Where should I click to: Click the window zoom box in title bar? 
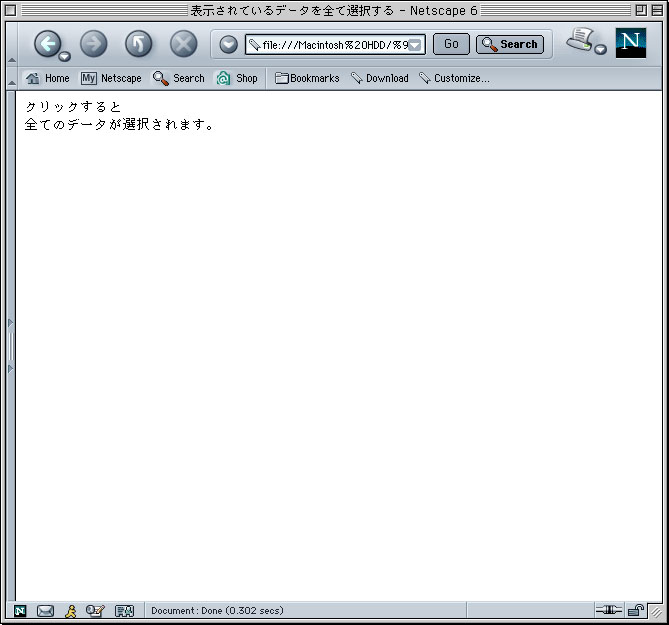click(641, 10)
